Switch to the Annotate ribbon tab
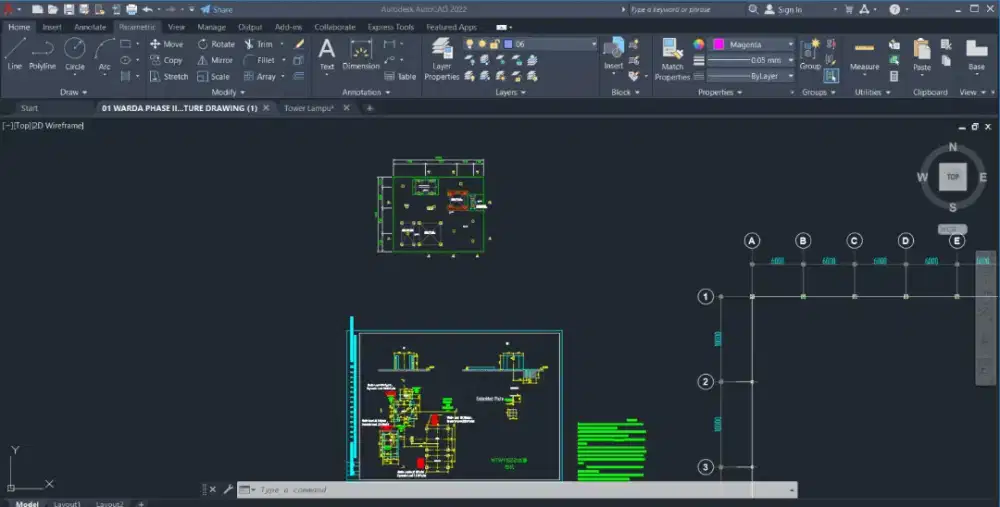Viewport: 1000px width, 507px height. click(90, 27)
